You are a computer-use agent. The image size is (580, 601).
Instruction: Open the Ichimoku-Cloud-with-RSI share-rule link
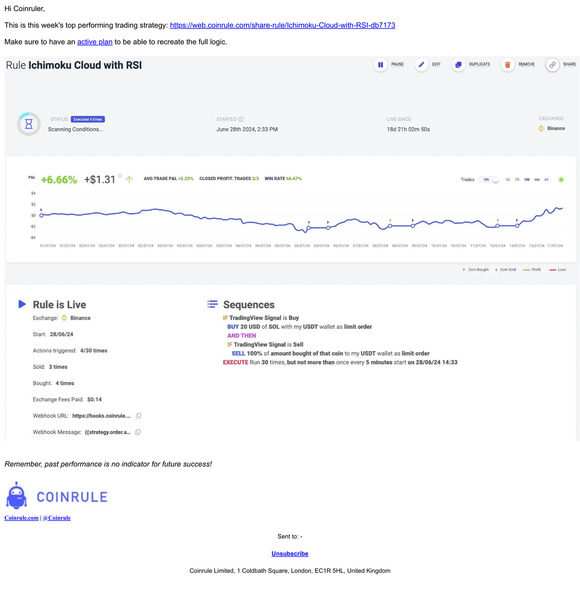coord(283,25)
